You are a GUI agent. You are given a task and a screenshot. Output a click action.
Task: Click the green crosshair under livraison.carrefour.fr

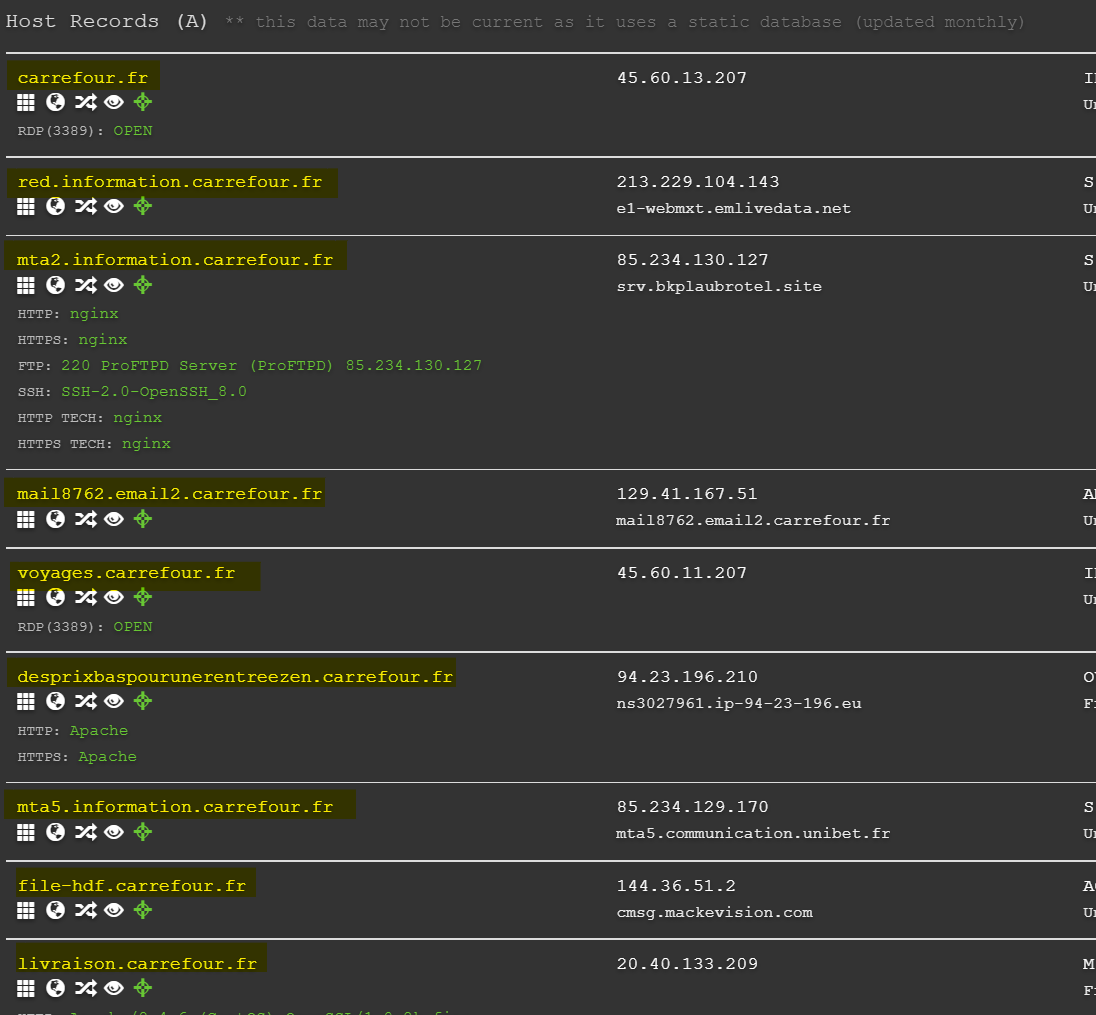[143, 988]
